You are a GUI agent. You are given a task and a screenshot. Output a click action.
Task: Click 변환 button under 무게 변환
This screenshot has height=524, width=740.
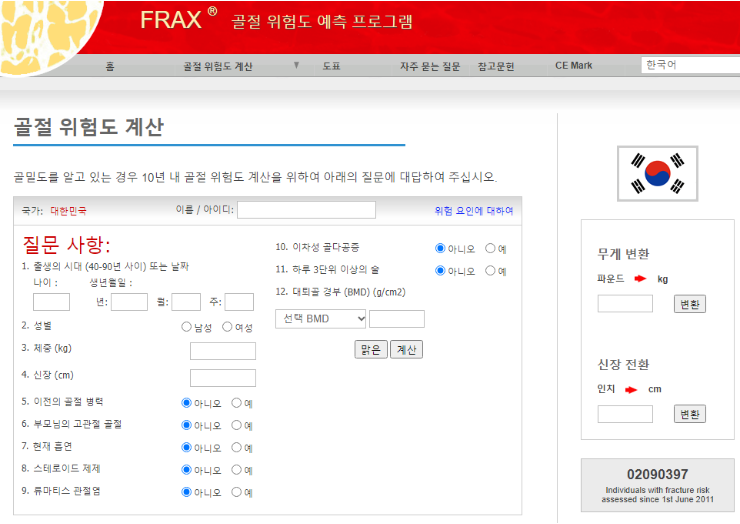coord(690,304)
